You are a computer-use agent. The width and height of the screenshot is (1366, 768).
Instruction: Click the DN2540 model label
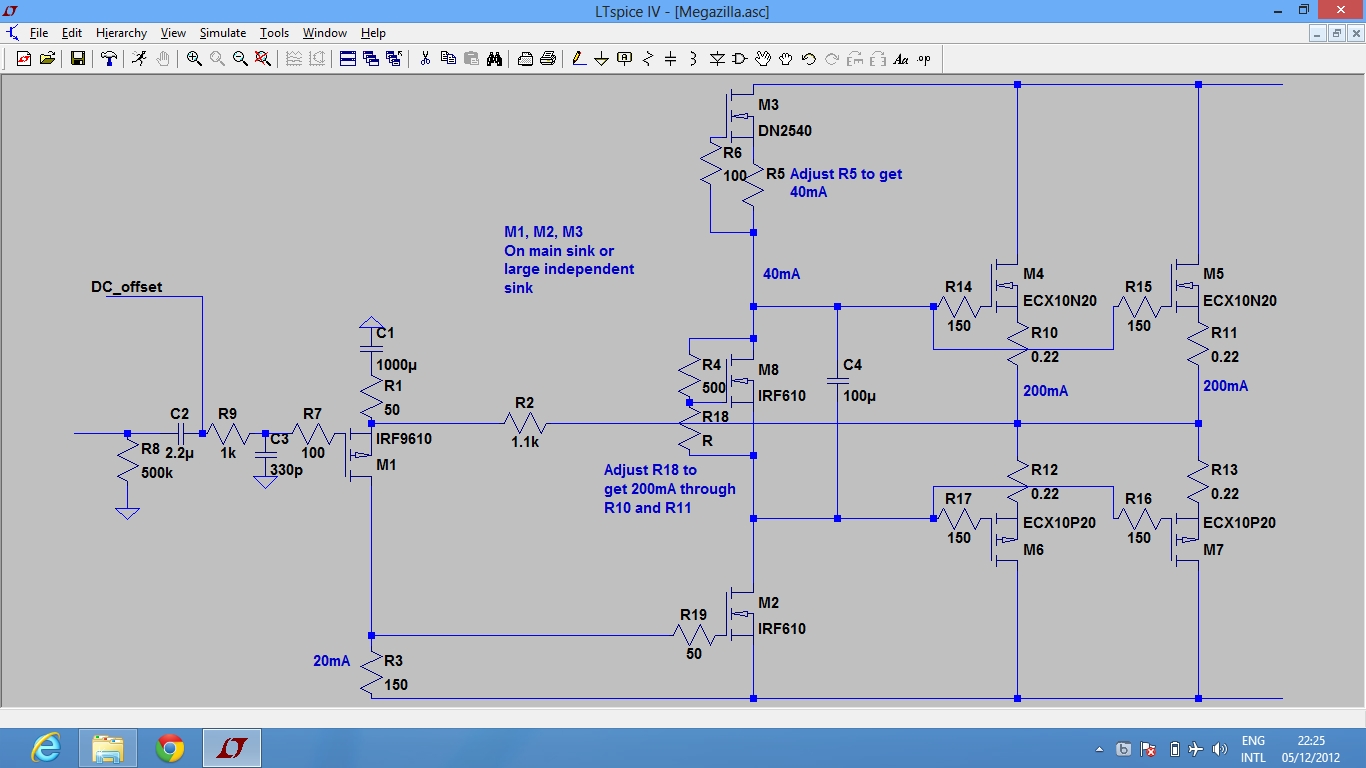(785, 131)
